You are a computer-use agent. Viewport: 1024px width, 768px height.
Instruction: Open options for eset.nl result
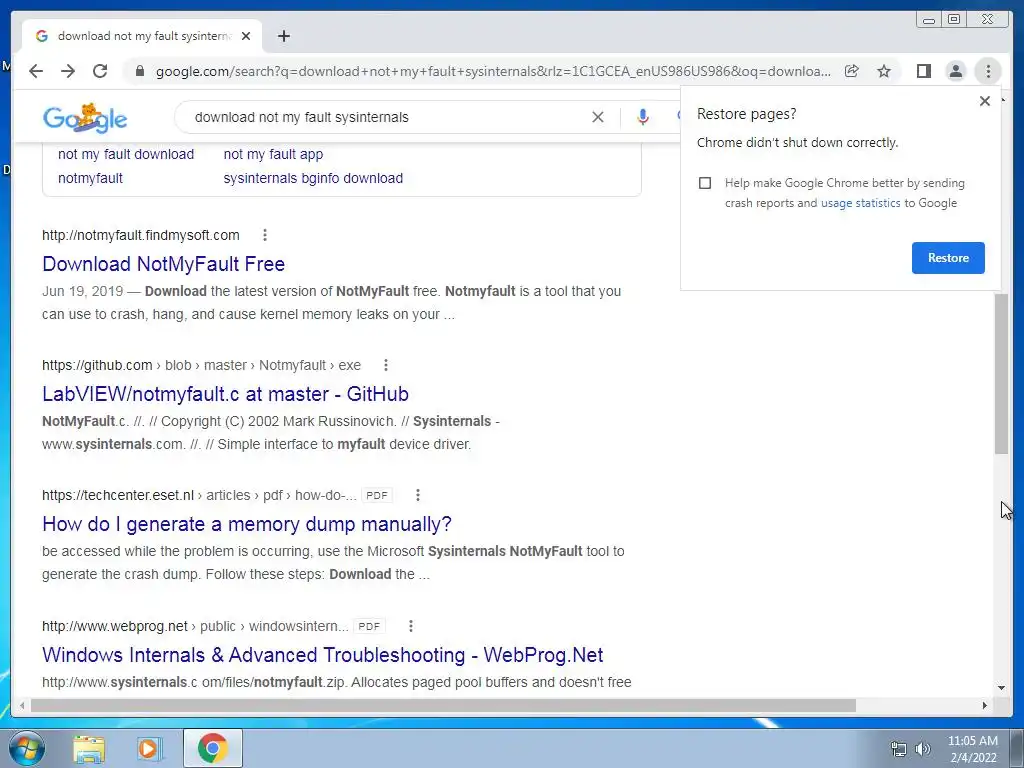[x=418, y=496]
